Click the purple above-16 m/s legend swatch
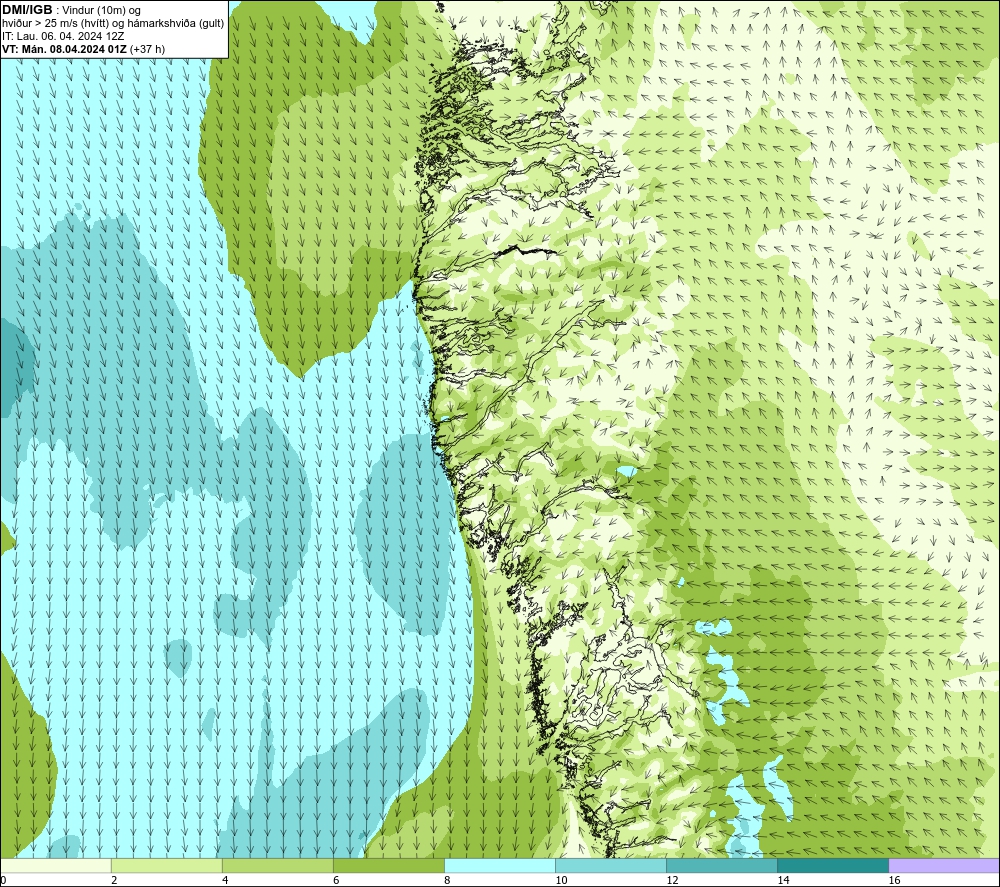The width and height of the screenshot is (1000, 887). [944, 865]
